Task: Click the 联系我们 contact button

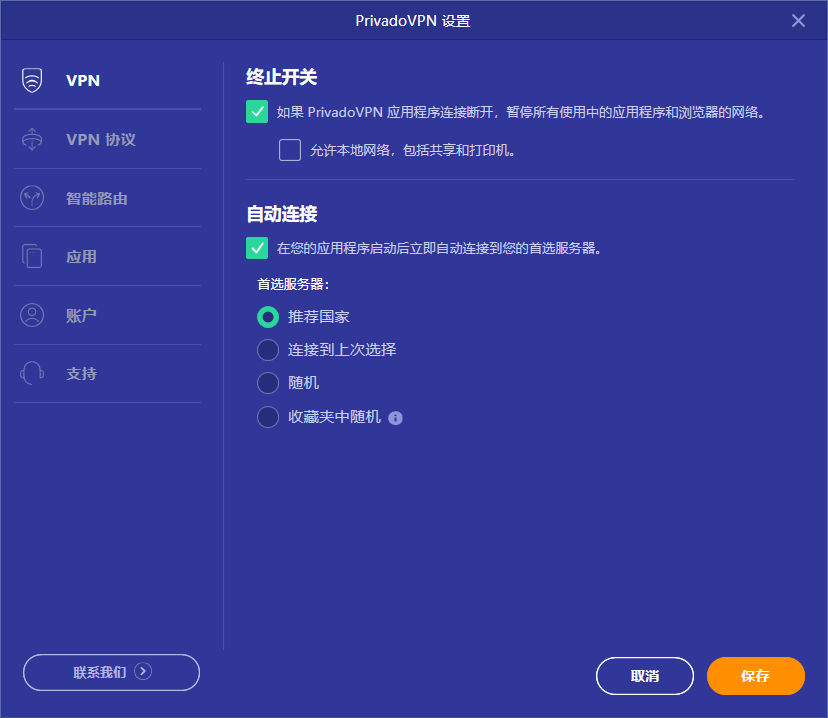Action: [111, 673]
